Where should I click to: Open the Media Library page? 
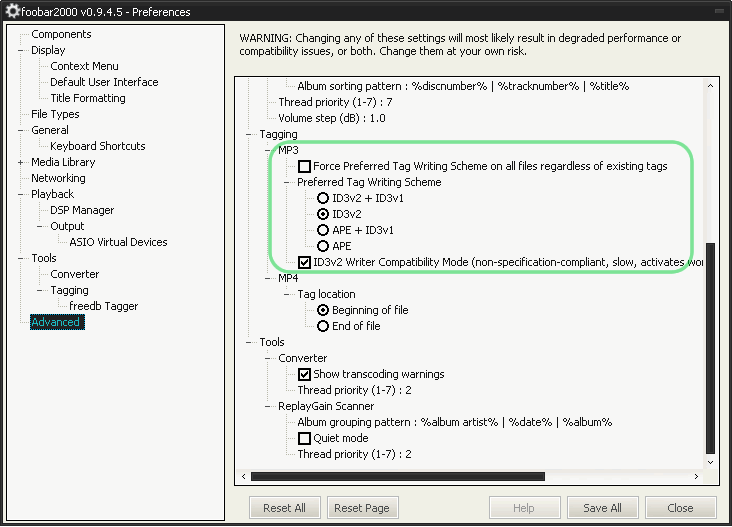(63, 162)
